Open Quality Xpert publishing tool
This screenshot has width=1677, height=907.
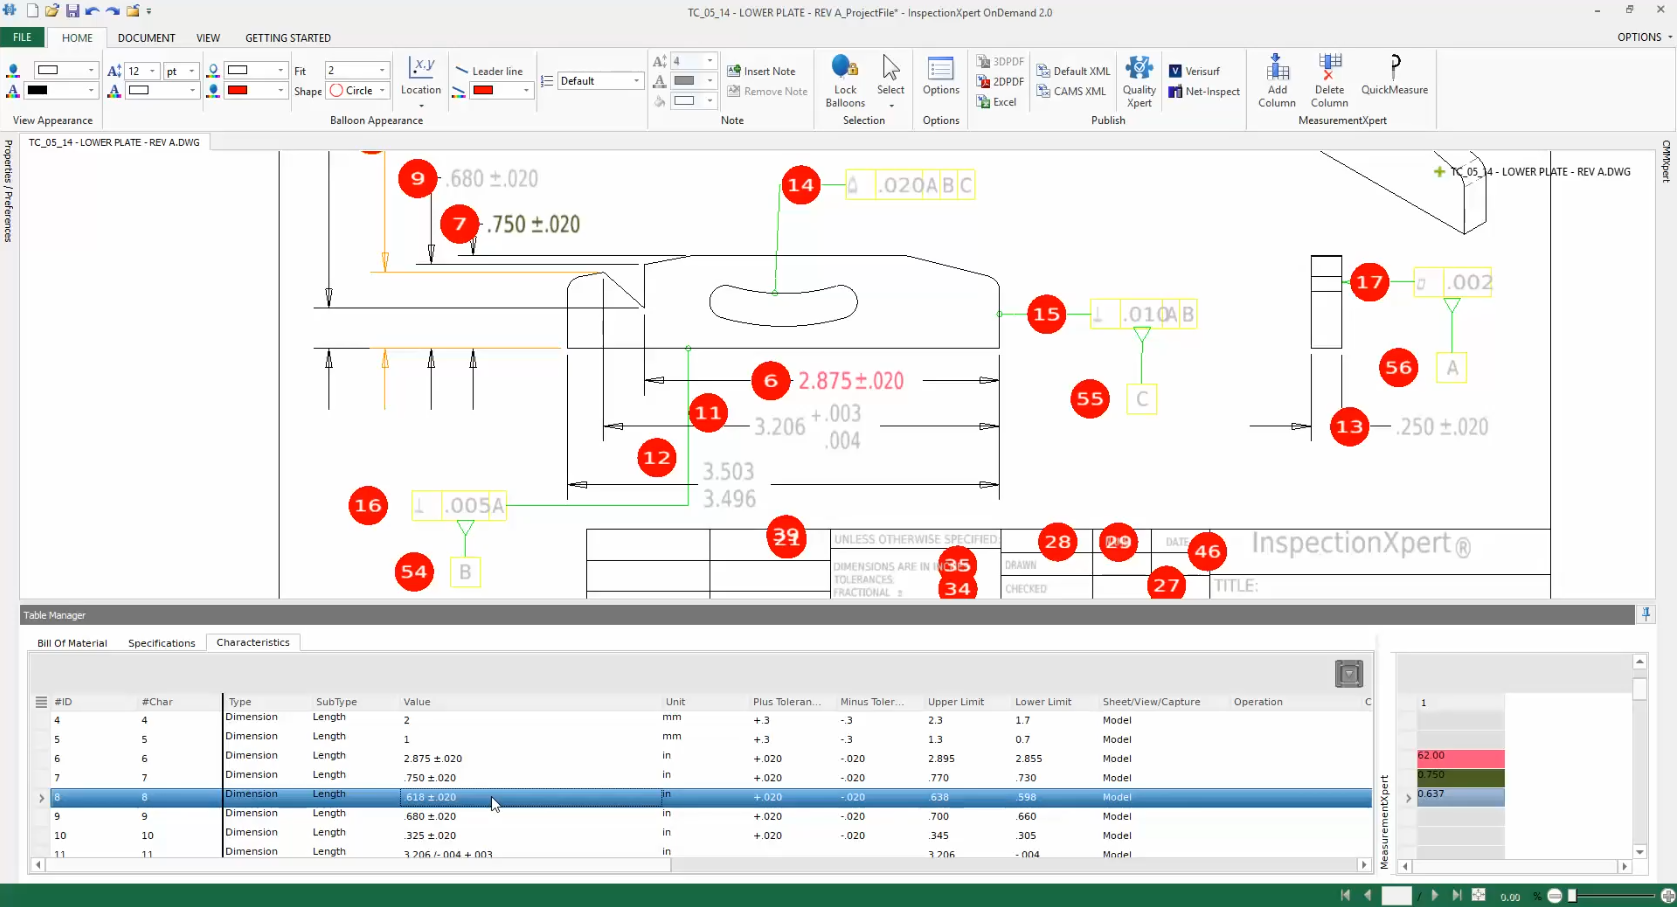coord(1139,80)
